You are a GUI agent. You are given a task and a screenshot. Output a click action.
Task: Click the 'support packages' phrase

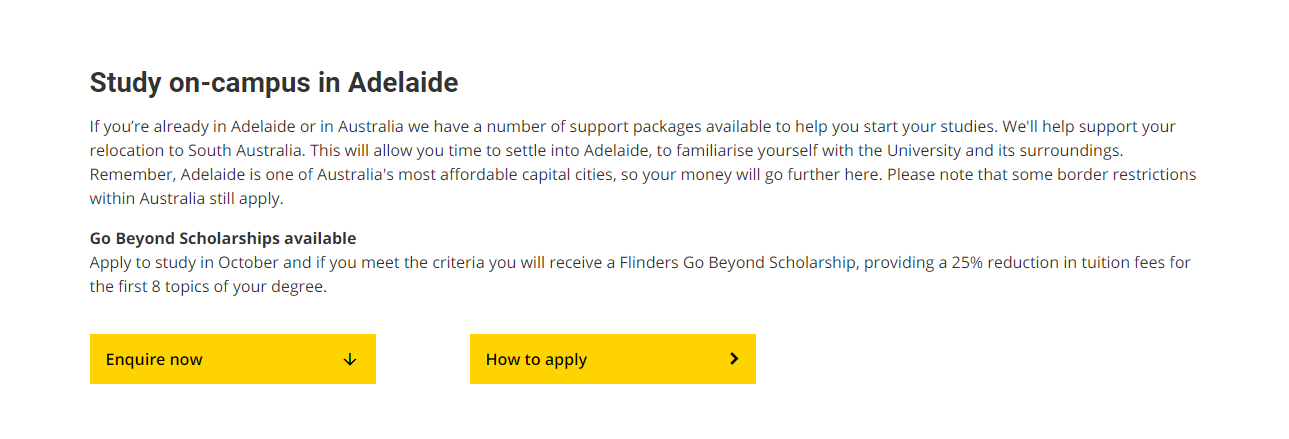point(632,127)
